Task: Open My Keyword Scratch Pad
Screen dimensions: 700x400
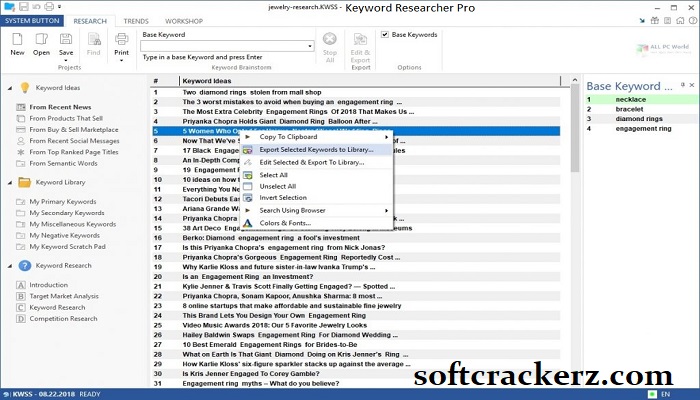Action: 67,246
